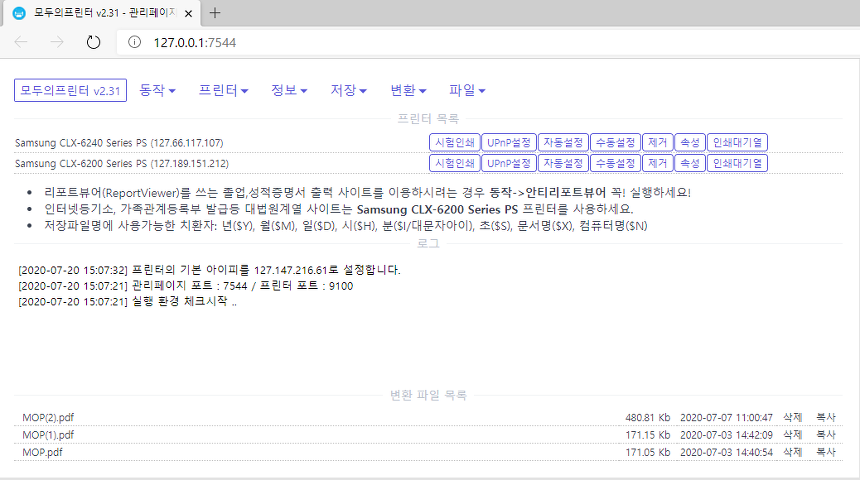Viewport: 860px width, 480px height.
Task: Open the 파일 menu
Action: [467, 90]
